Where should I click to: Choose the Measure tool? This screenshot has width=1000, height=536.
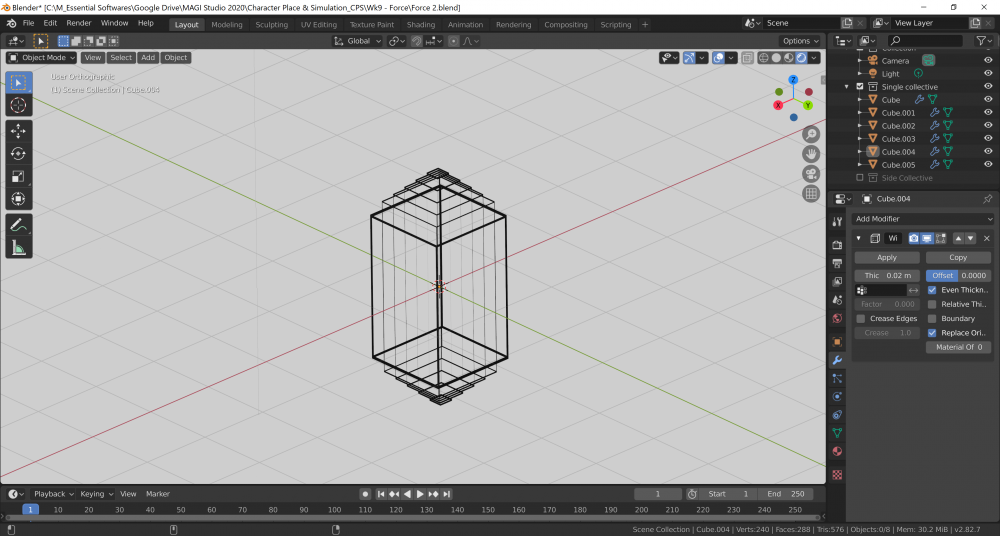(x=18, y=248)
